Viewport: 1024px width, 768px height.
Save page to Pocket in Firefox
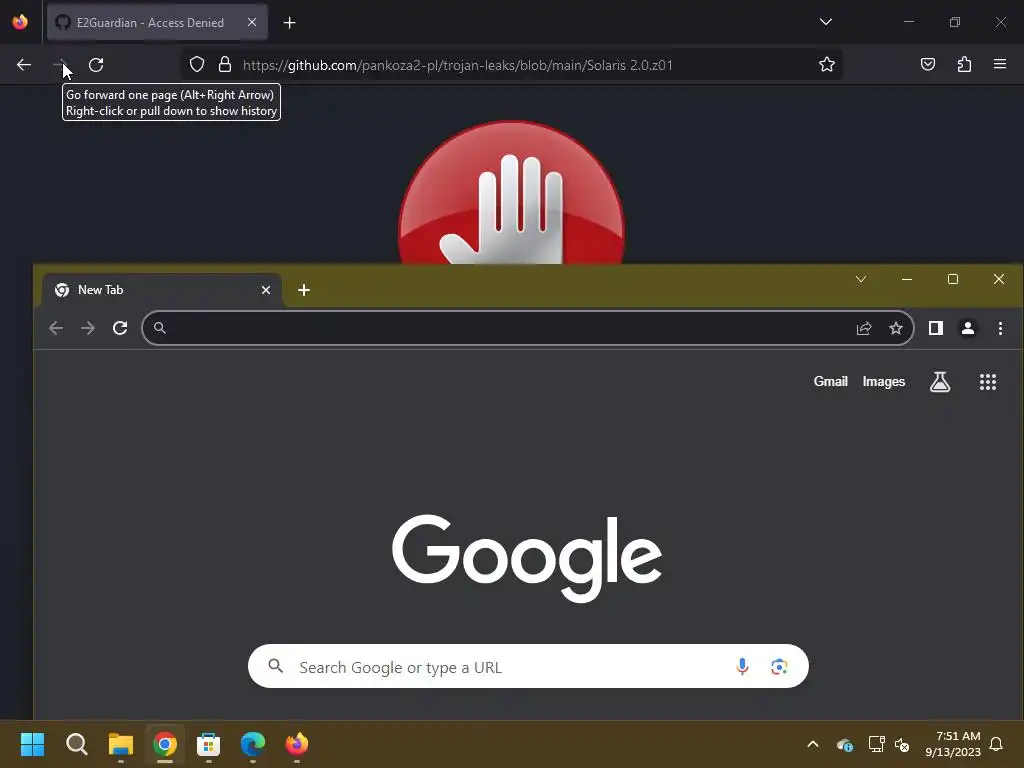pos(927,64)
